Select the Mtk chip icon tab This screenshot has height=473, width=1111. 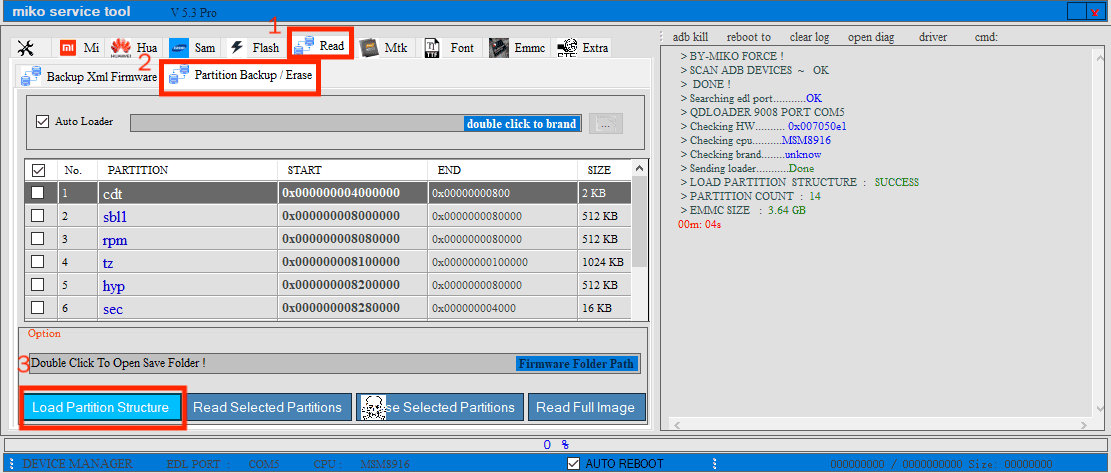pos(370,48)
